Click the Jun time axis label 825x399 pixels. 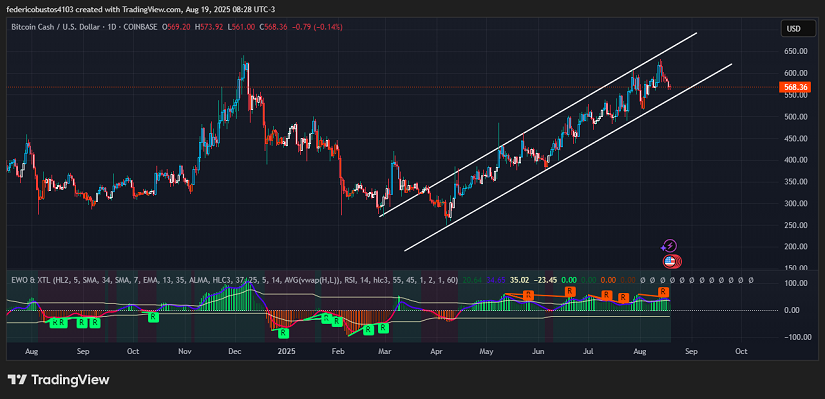(x=537, y=351)
